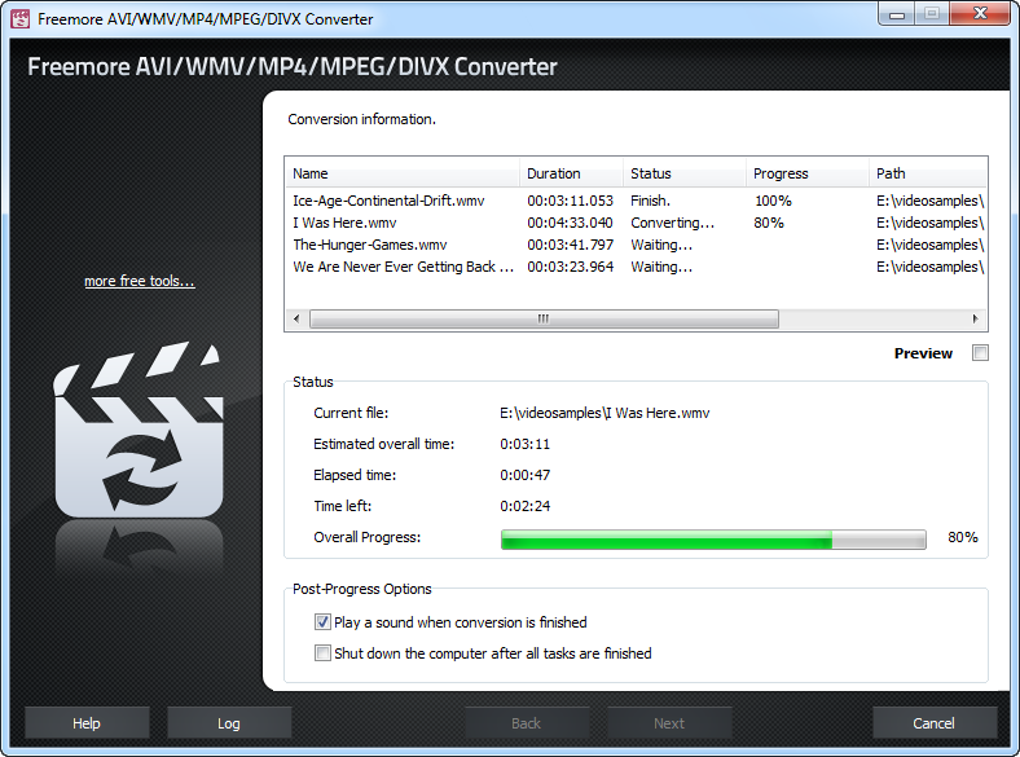Viewport: 1020px width, 757px height.
Task: Click the current file path E:\videosamples\I Was Here.wmv
Action: pos(605,413)
